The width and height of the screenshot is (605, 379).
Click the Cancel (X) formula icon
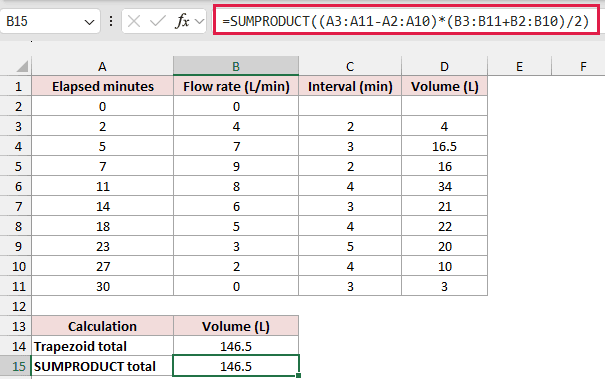[134, 21]
